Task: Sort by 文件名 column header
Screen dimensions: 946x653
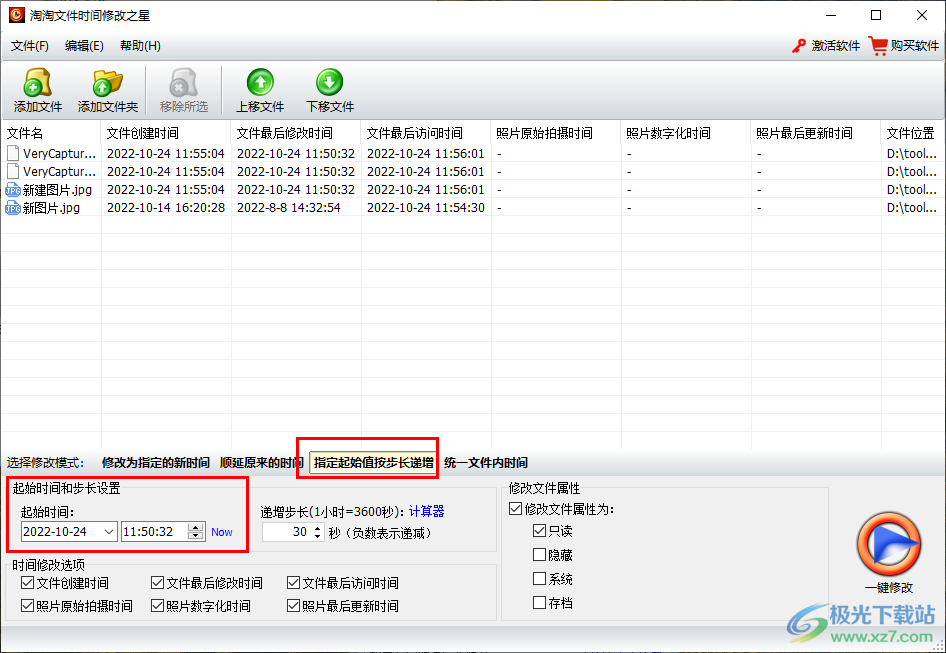Action: 51,133
